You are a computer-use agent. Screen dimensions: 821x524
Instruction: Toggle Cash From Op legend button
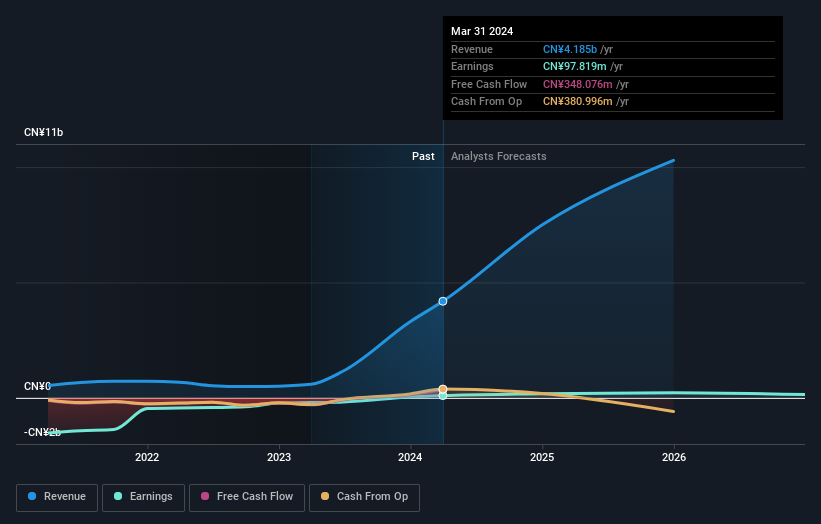pyautogui.click(x=364, y=497)
